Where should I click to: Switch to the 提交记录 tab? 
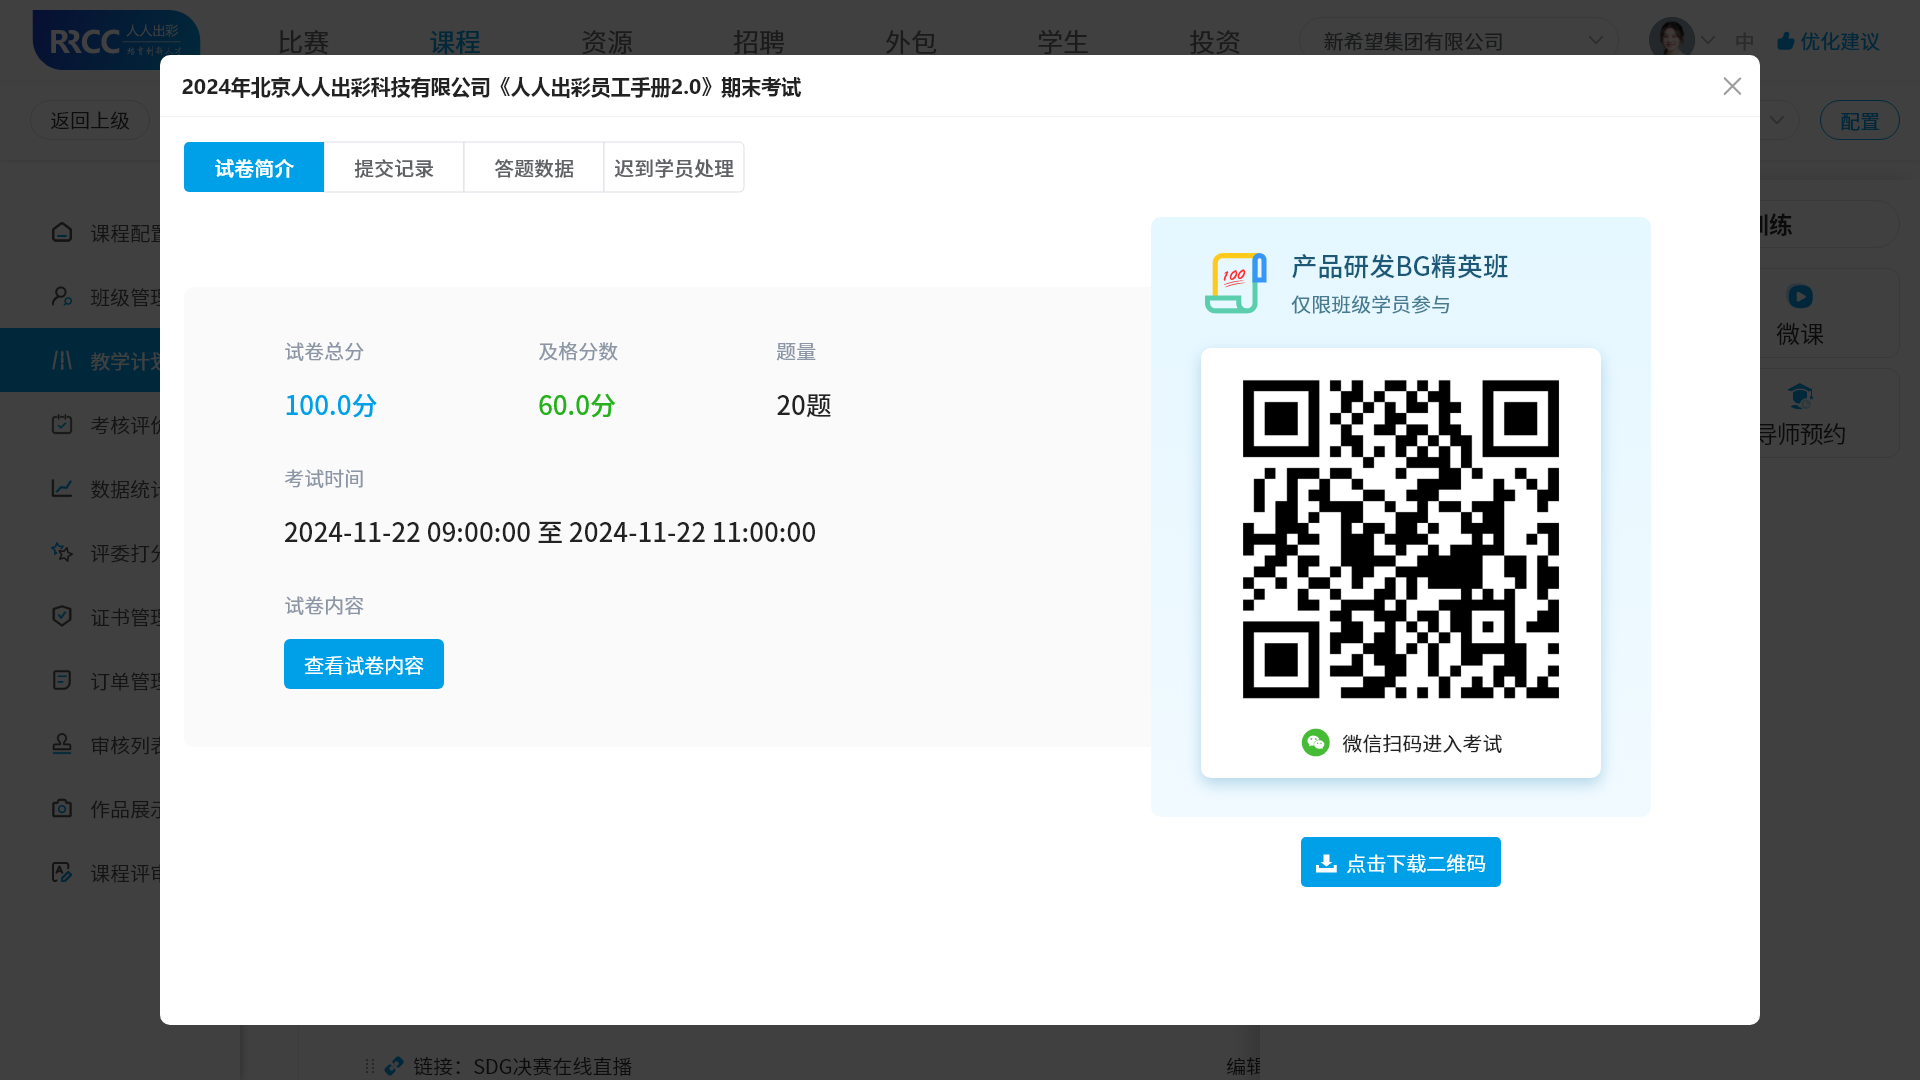(x=394, y=167)
